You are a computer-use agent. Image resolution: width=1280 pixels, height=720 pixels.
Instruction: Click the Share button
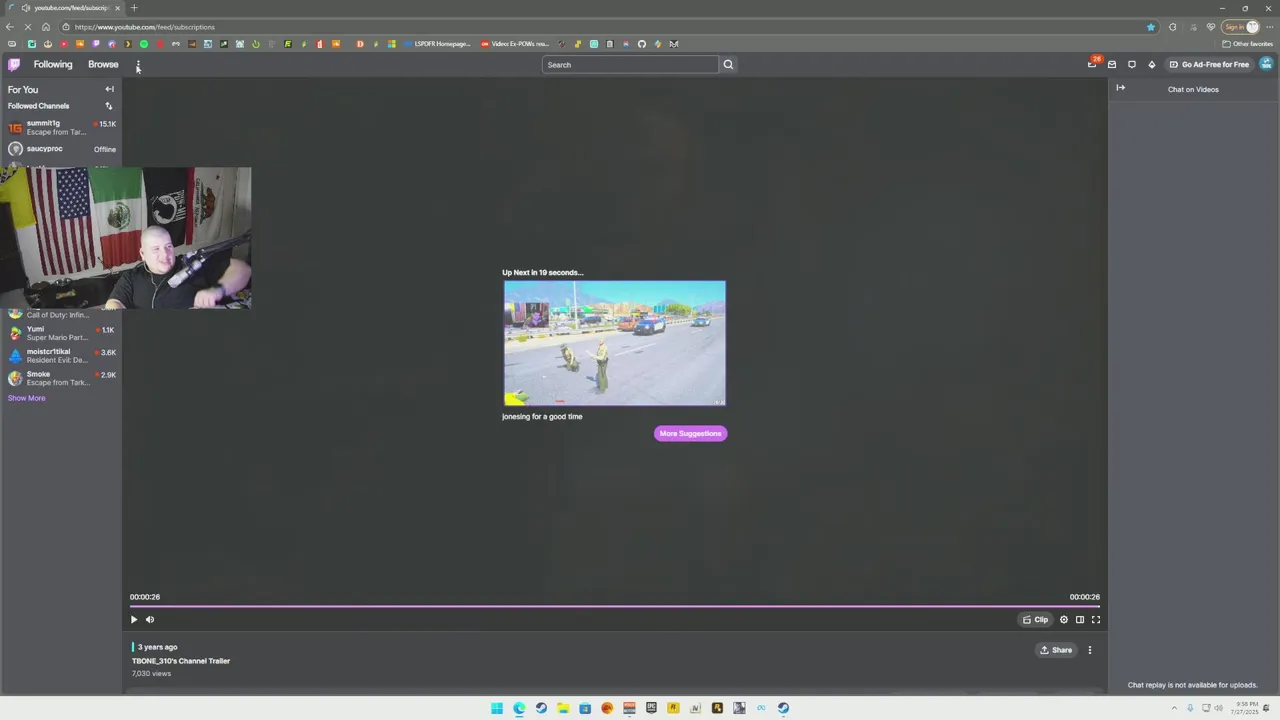coord(1056,650)
